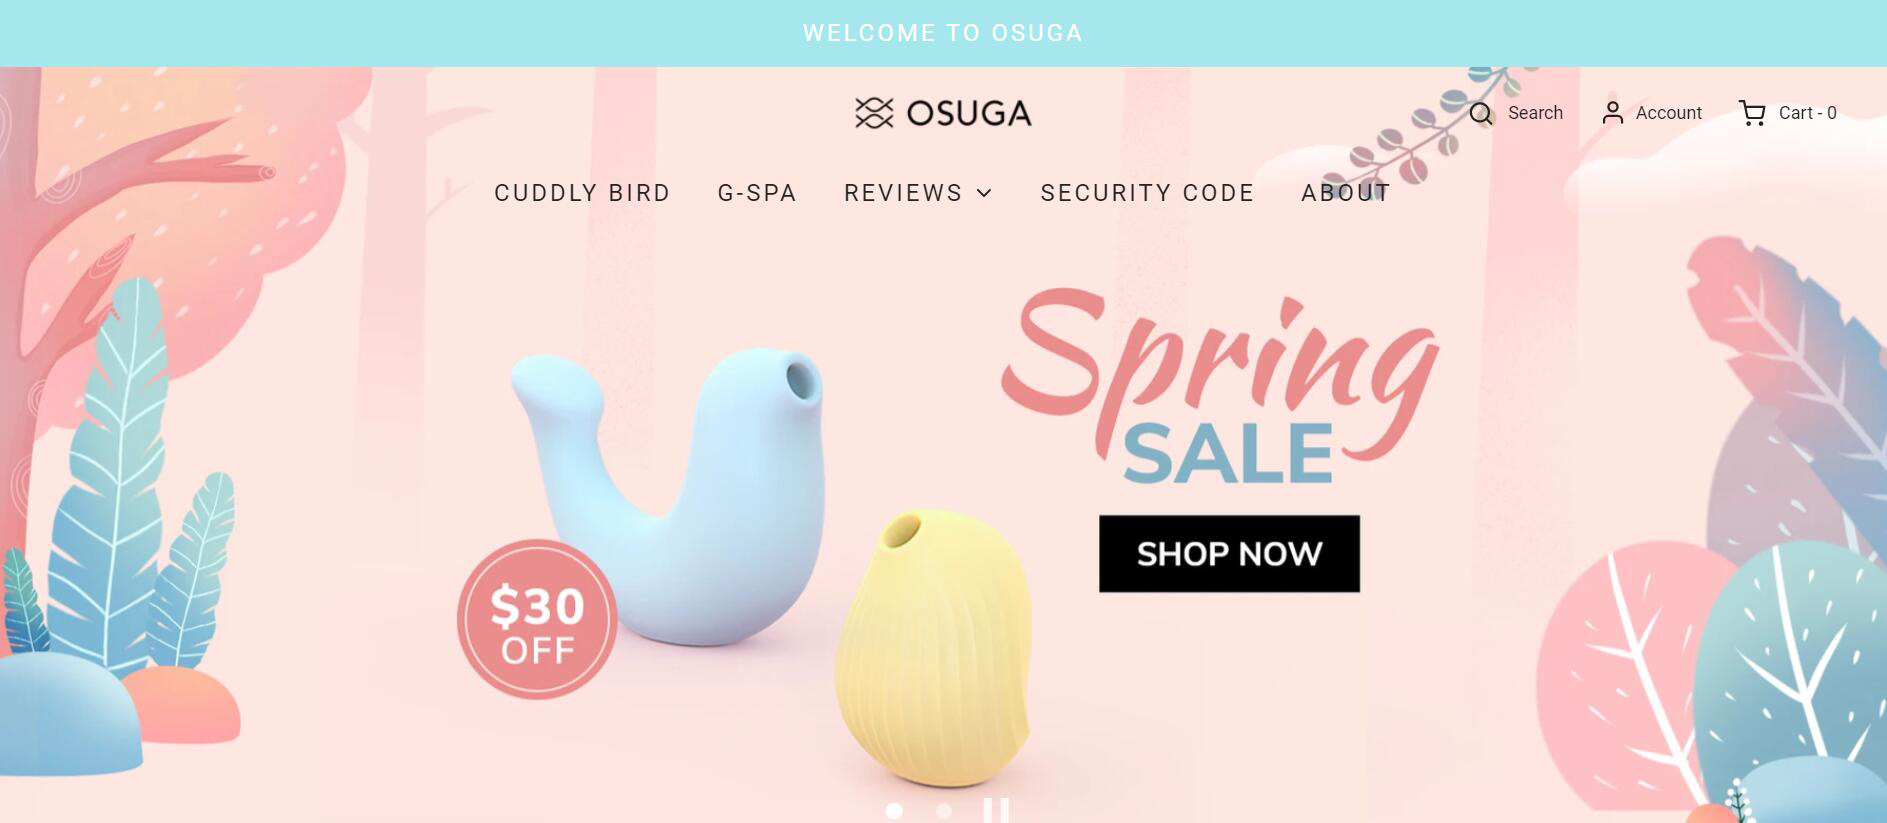The width and height of the screenshot is (1887, 823).
Task: Click the OSUGA logo
Action: pos(943,113)
